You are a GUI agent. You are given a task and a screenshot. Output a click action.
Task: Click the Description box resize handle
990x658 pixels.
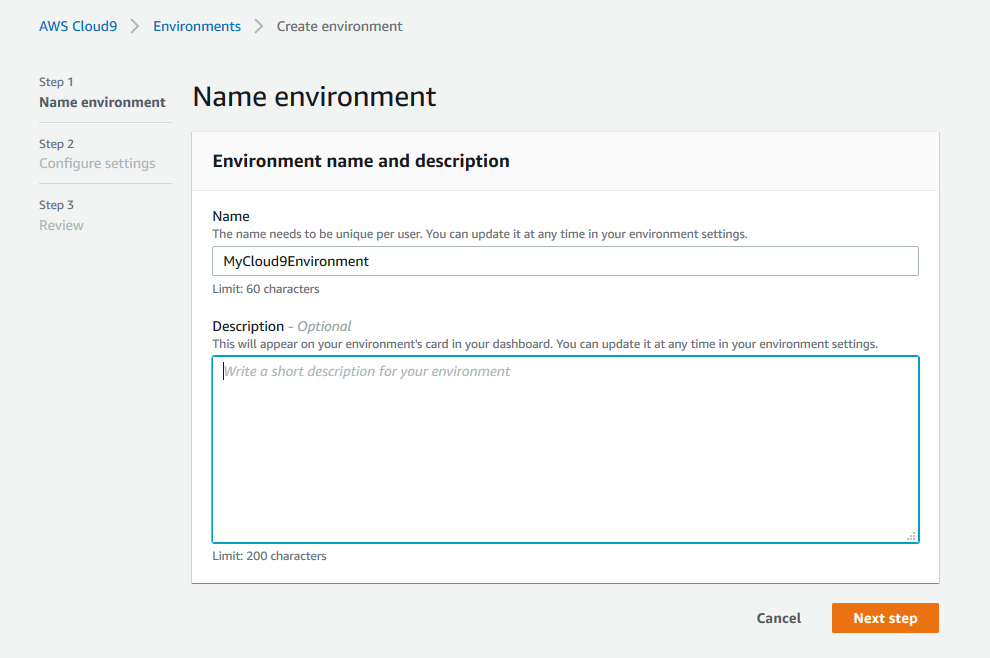911,536
